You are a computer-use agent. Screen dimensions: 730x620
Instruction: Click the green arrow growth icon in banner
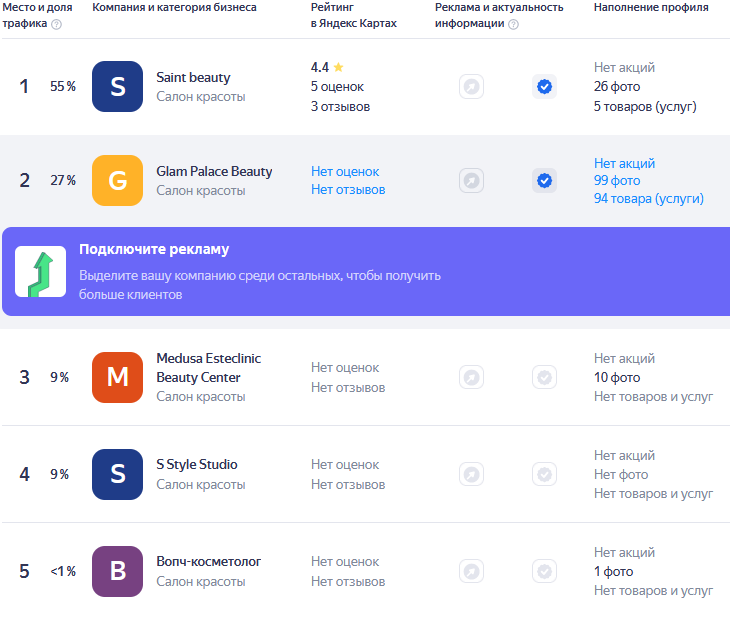click(x=41, y=271)
